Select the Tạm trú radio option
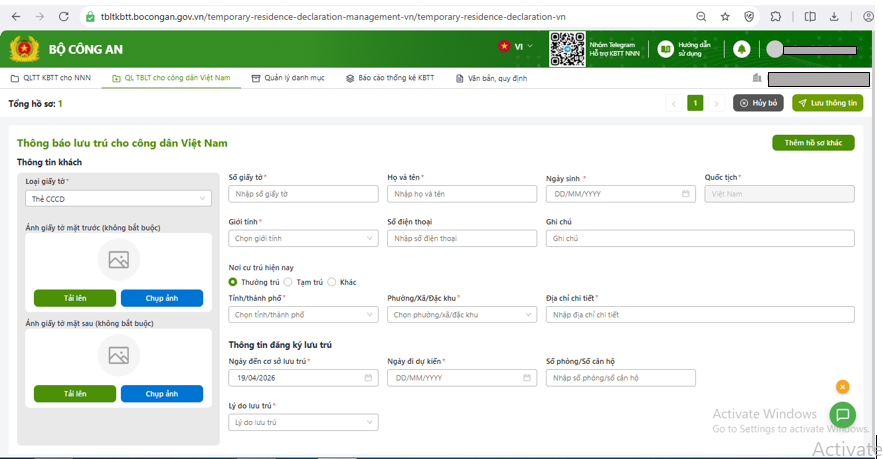 click(288, 282)
